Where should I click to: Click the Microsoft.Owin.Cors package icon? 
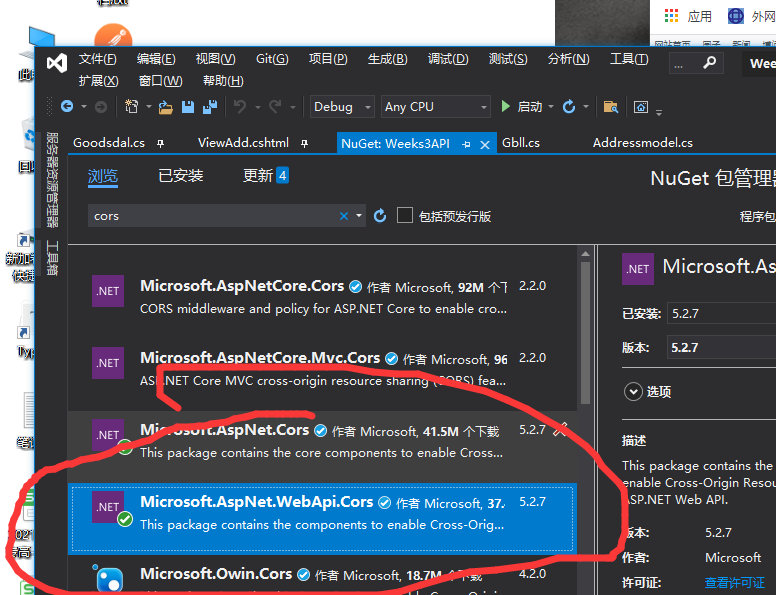(108, 579)
